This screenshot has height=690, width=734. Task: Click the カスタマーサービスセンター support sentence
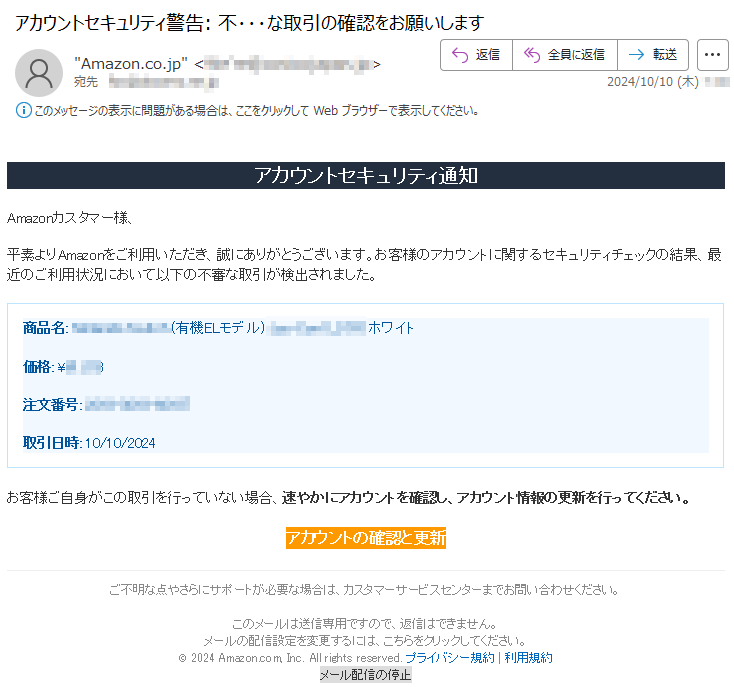tap(364, 589)
